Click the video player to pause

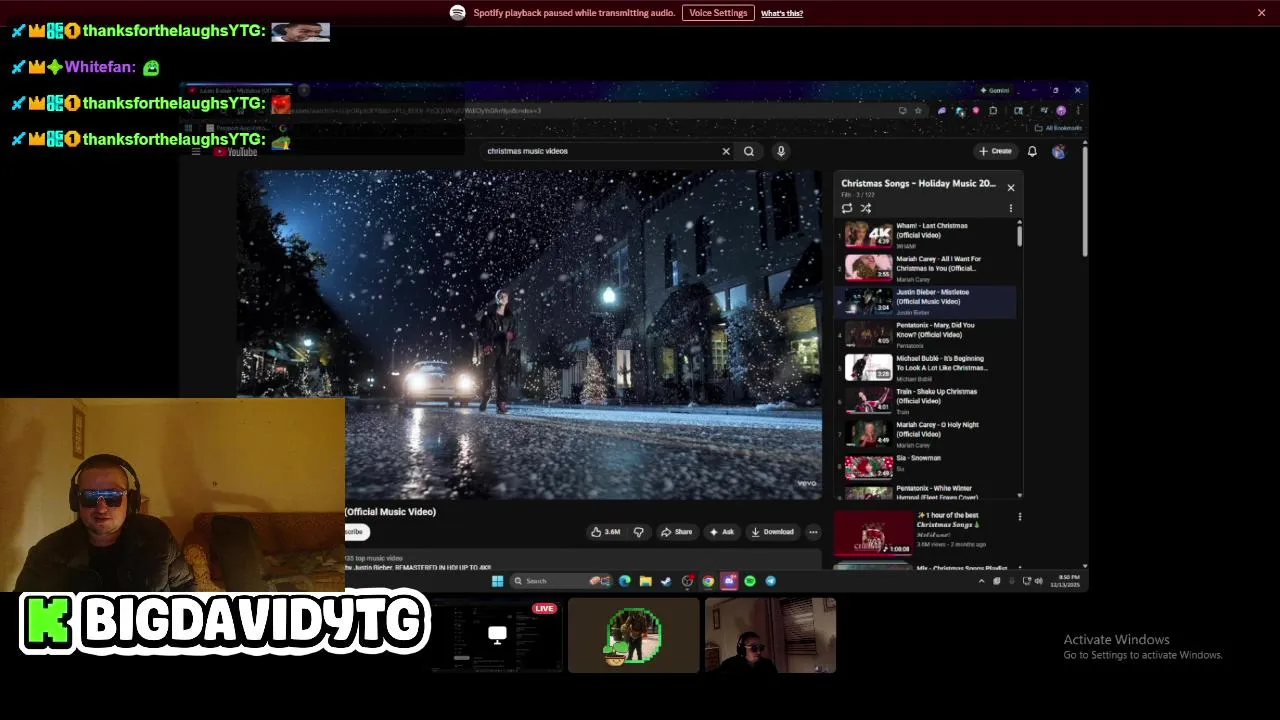tap(529, 334)
